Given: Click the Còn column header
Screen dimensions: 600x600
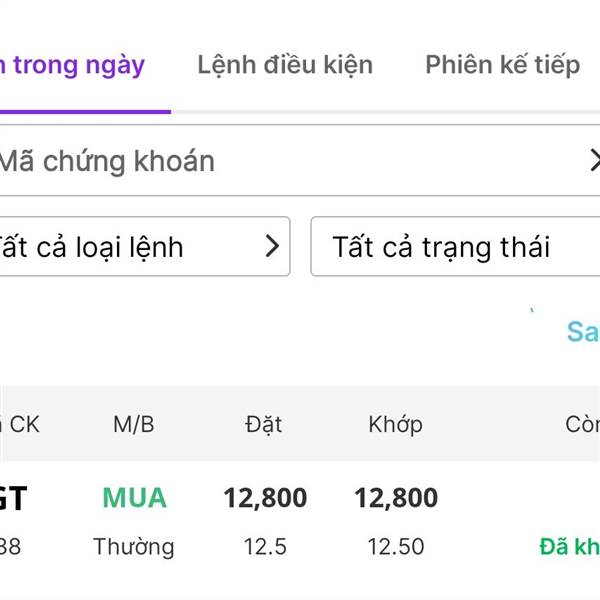Looking at the screenshot, I should tap(582, 424).
